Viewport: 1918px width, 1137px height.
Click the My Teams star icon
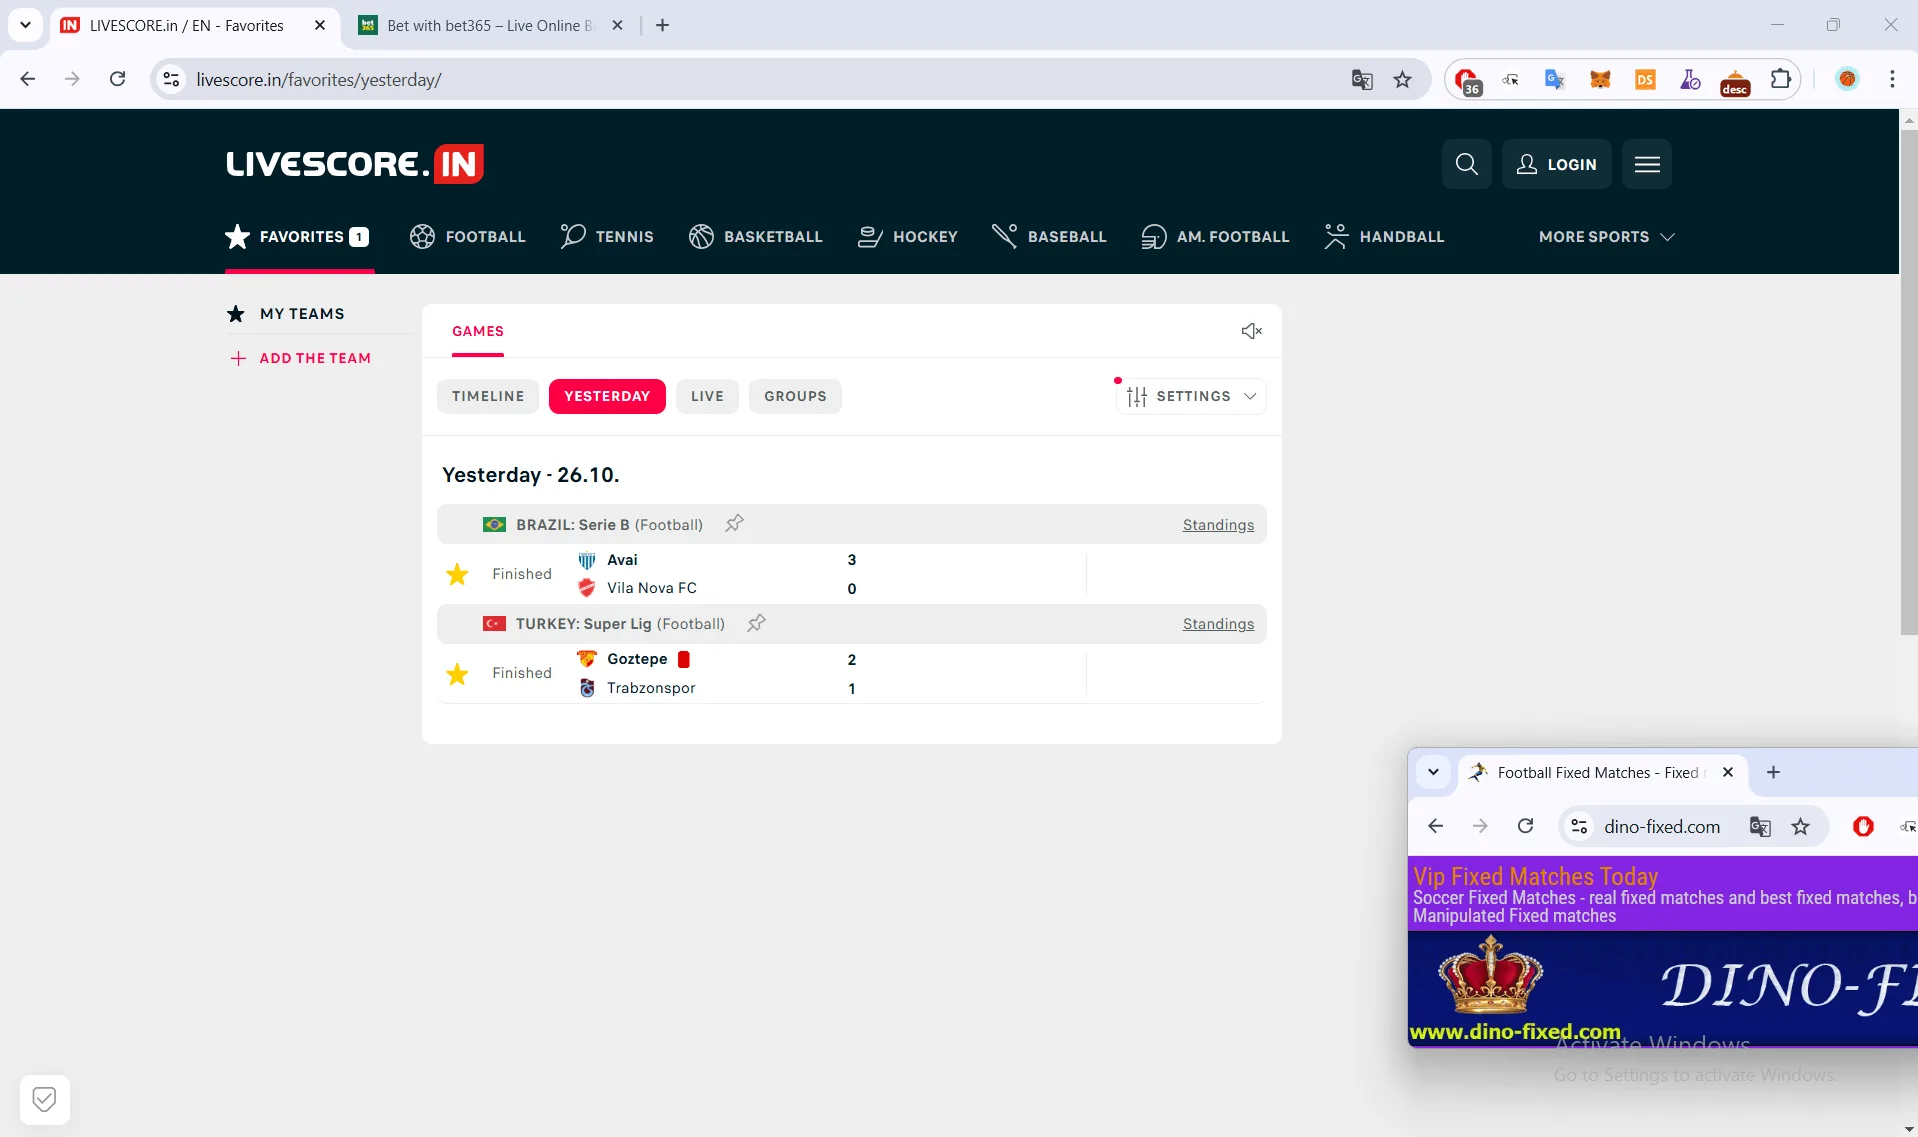[x=236, y=314]
